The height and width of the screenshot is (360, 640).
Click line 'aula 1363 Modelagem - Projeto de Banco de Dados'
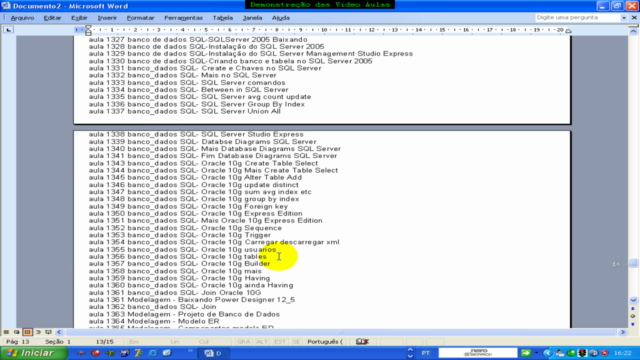tap(184, 314)
